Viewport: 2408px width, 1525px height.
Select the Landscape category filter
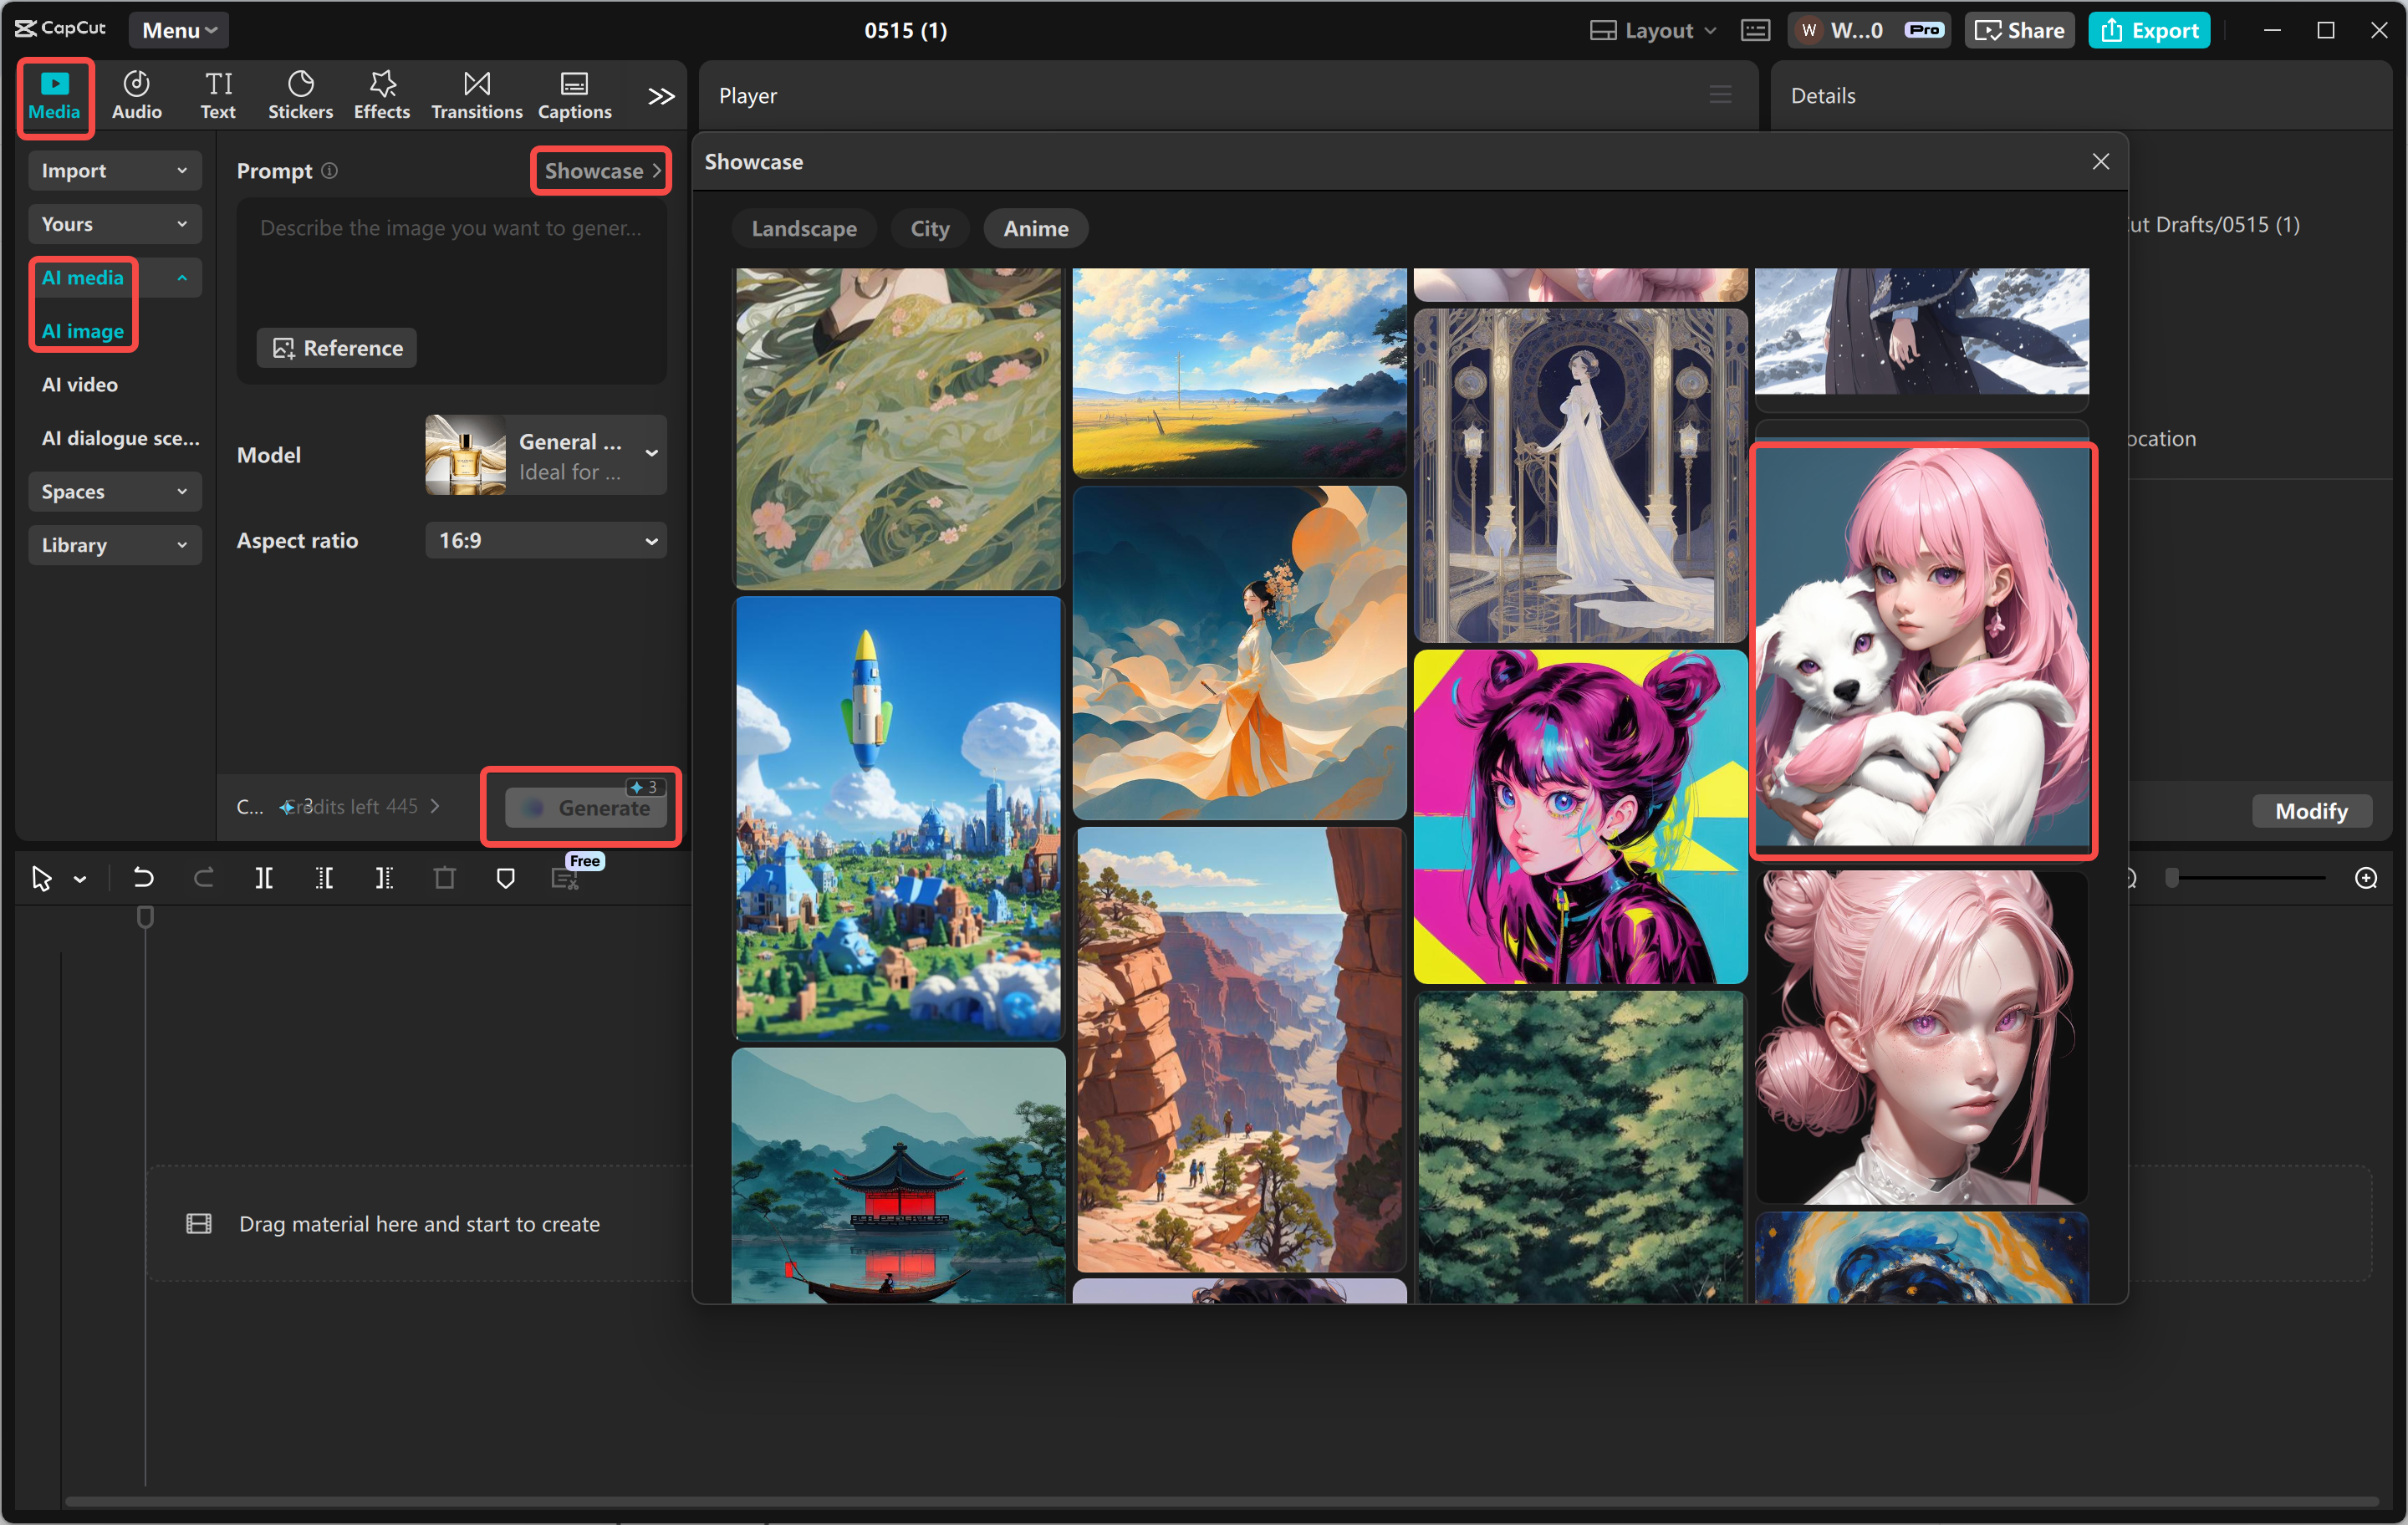(804, 228)
